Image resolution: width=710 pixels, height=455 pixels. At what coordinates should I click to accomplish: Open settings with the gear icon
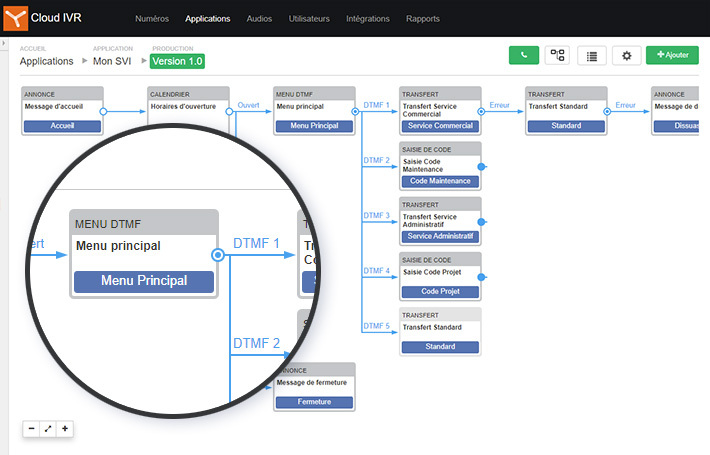[x=626, y=56]
